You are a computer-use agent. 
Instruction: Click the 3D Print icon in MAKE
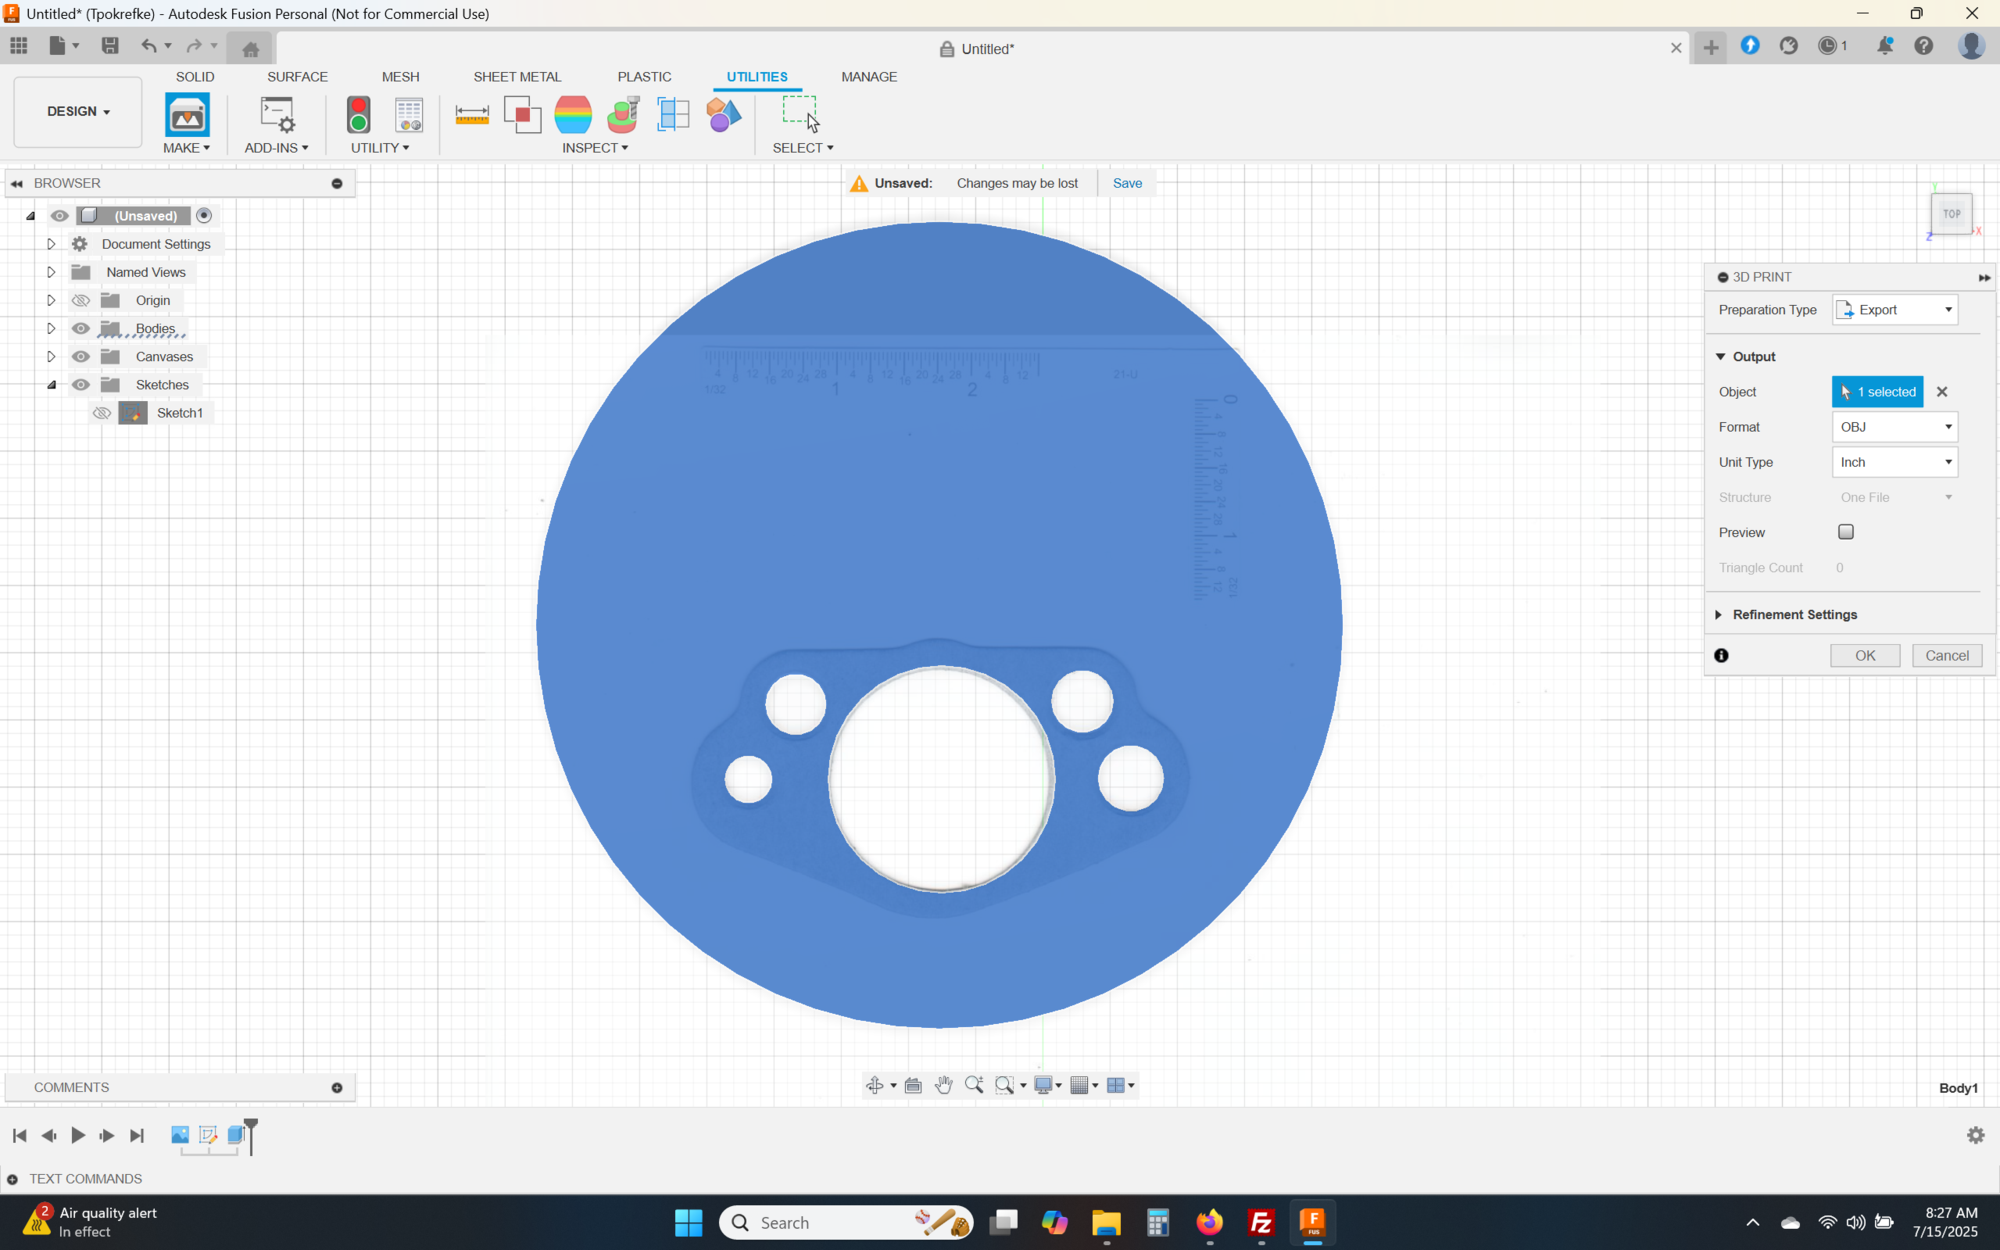[187, 115]
